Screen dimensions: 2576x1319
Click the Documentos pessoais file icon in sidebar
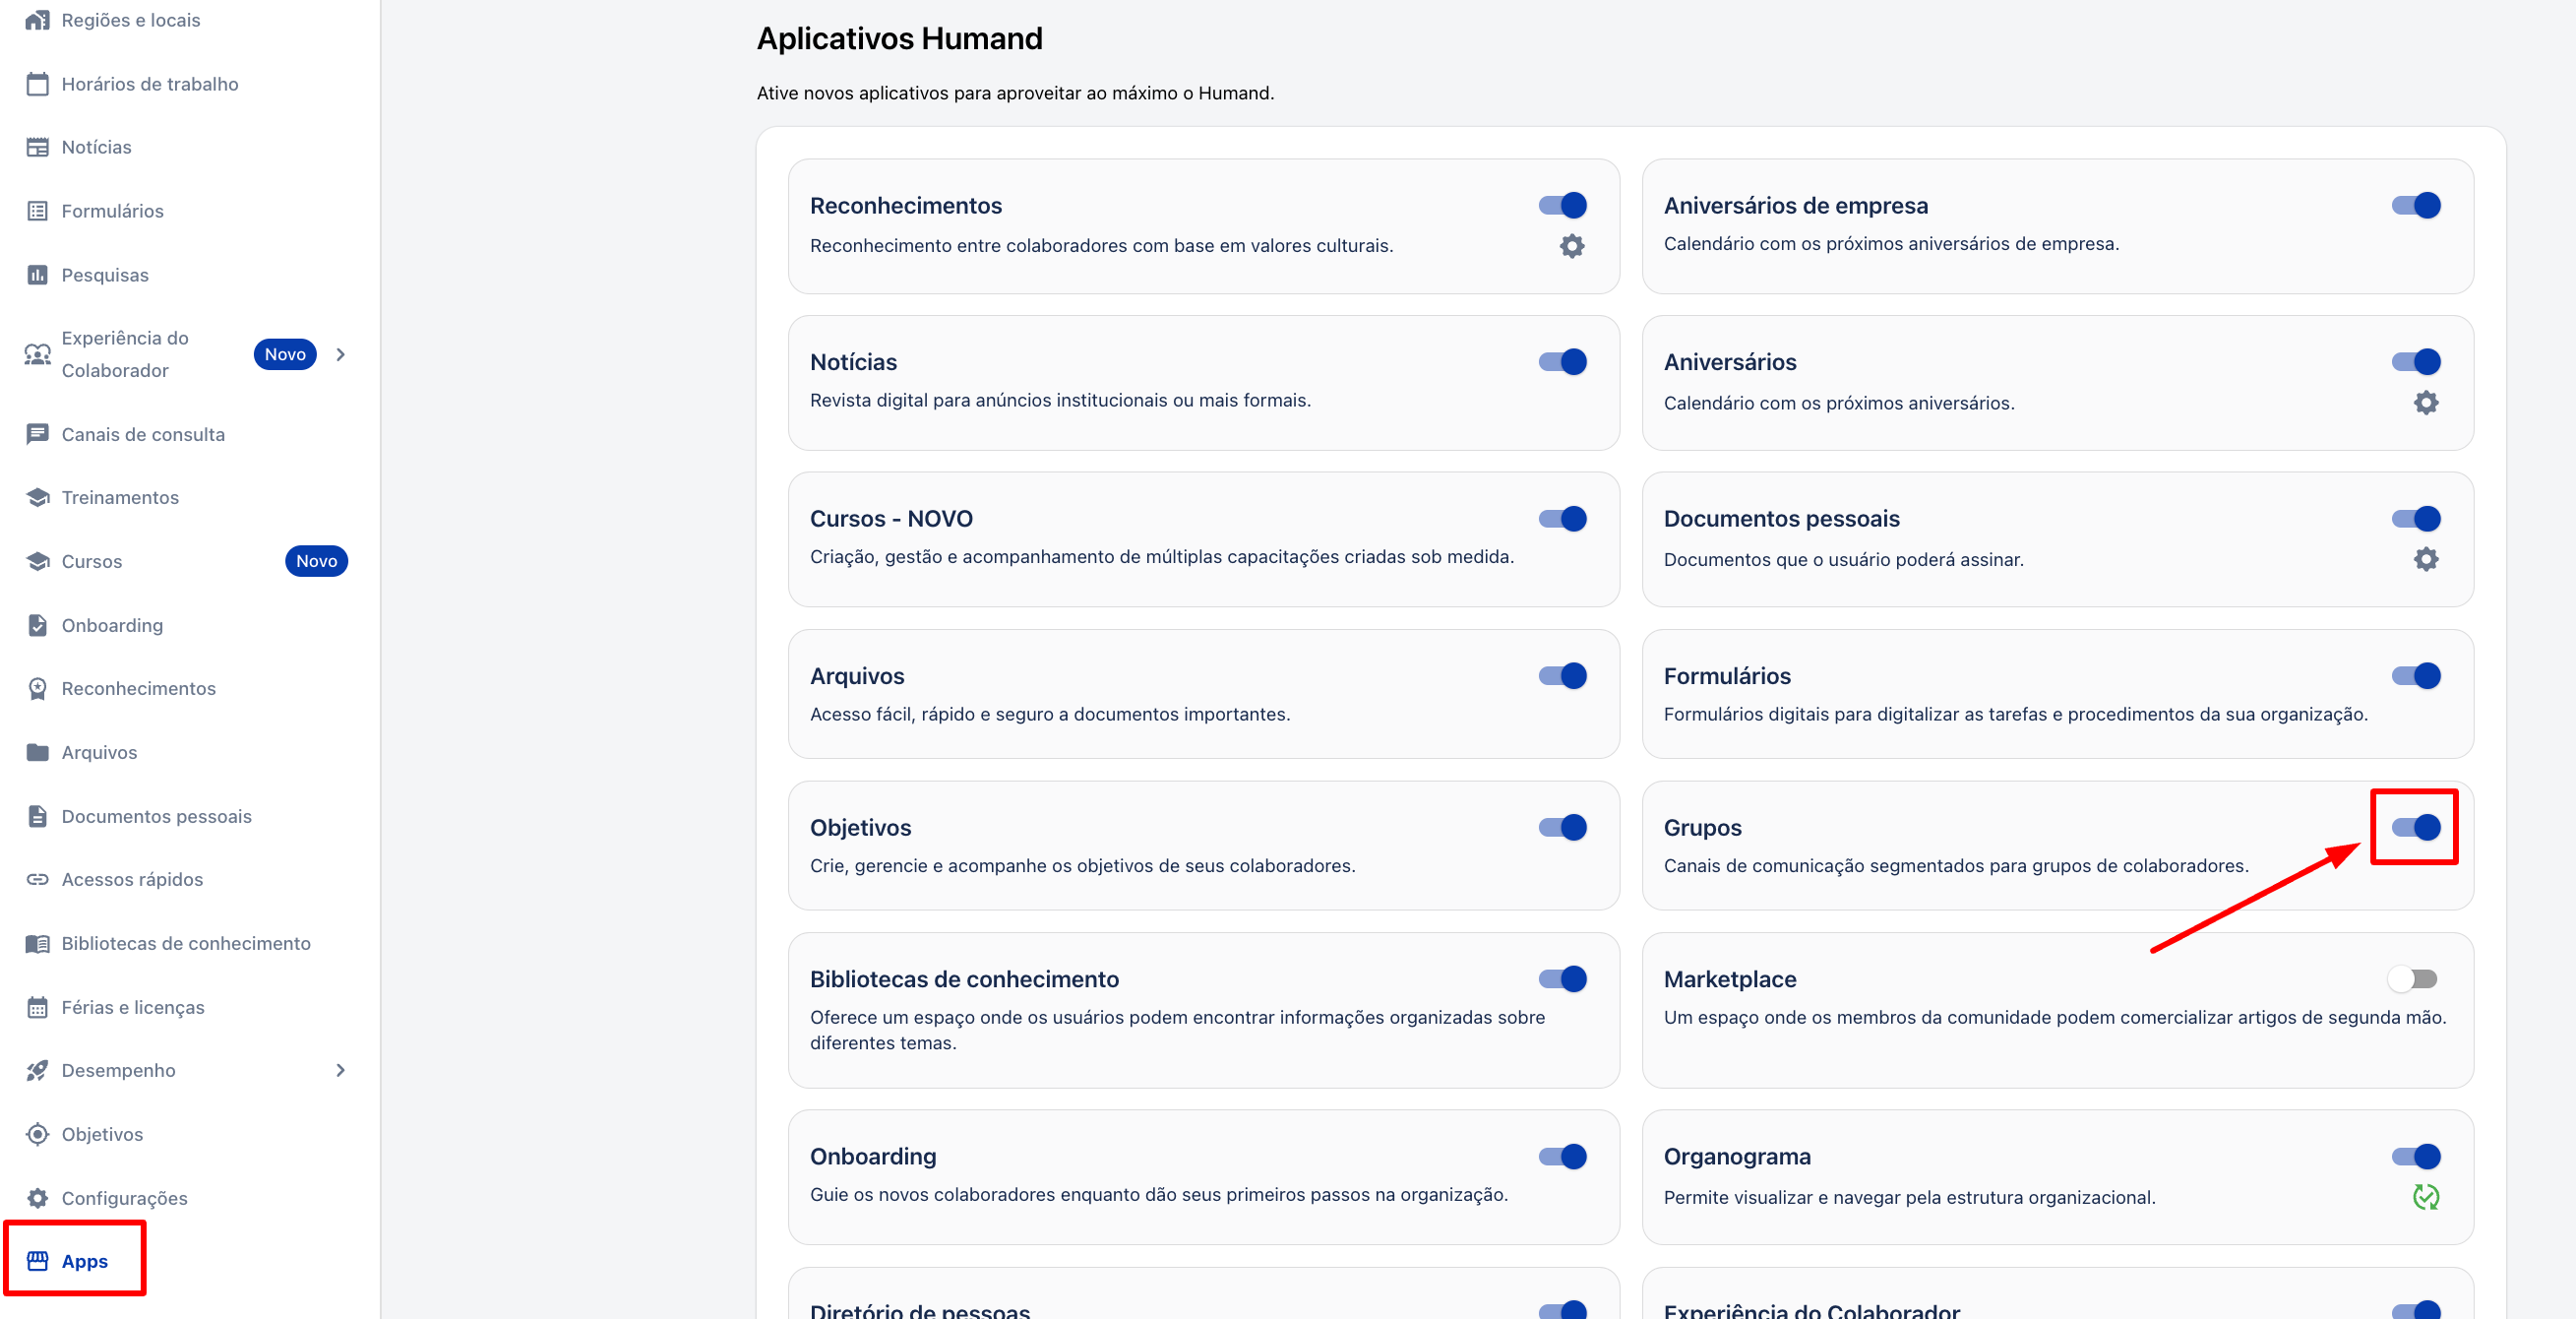(x=37, y=816)
